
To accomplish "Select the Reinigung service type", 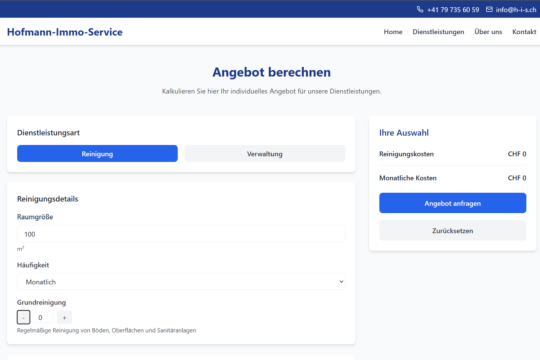I will [x=97, y=154].
